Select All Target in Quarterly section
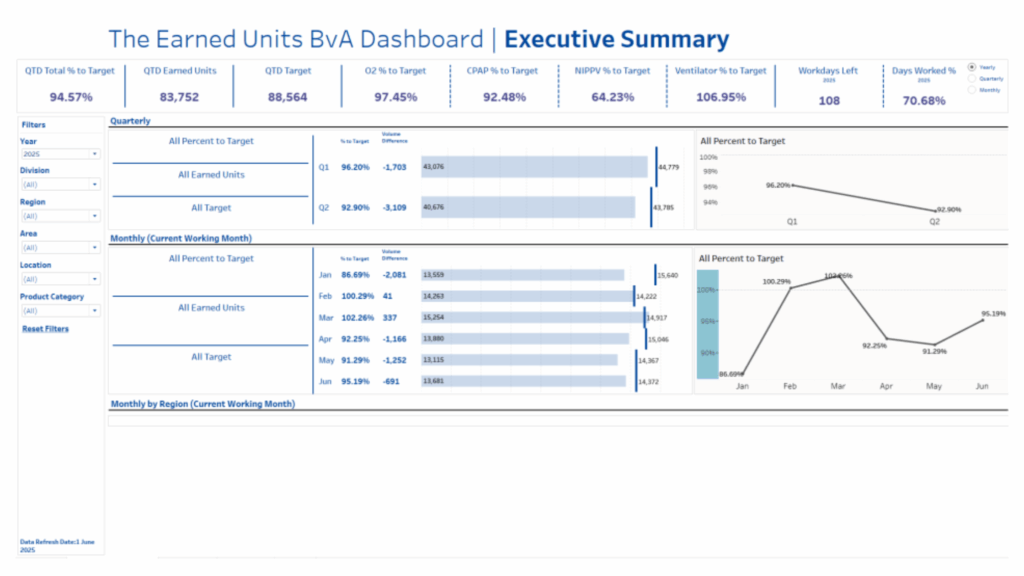The image size is (1024, 576). coord(211,208)
